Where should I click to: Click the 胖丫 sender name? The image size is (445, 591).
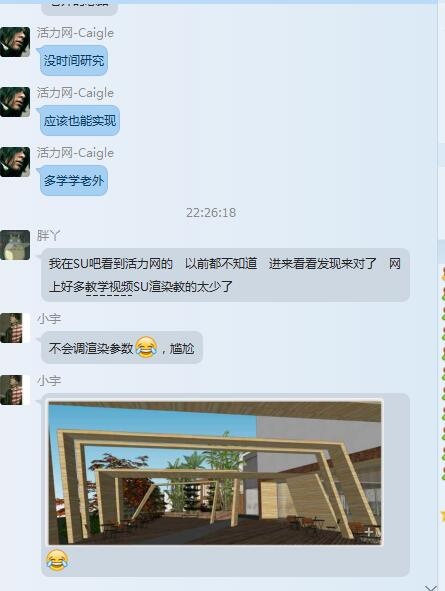48,236
